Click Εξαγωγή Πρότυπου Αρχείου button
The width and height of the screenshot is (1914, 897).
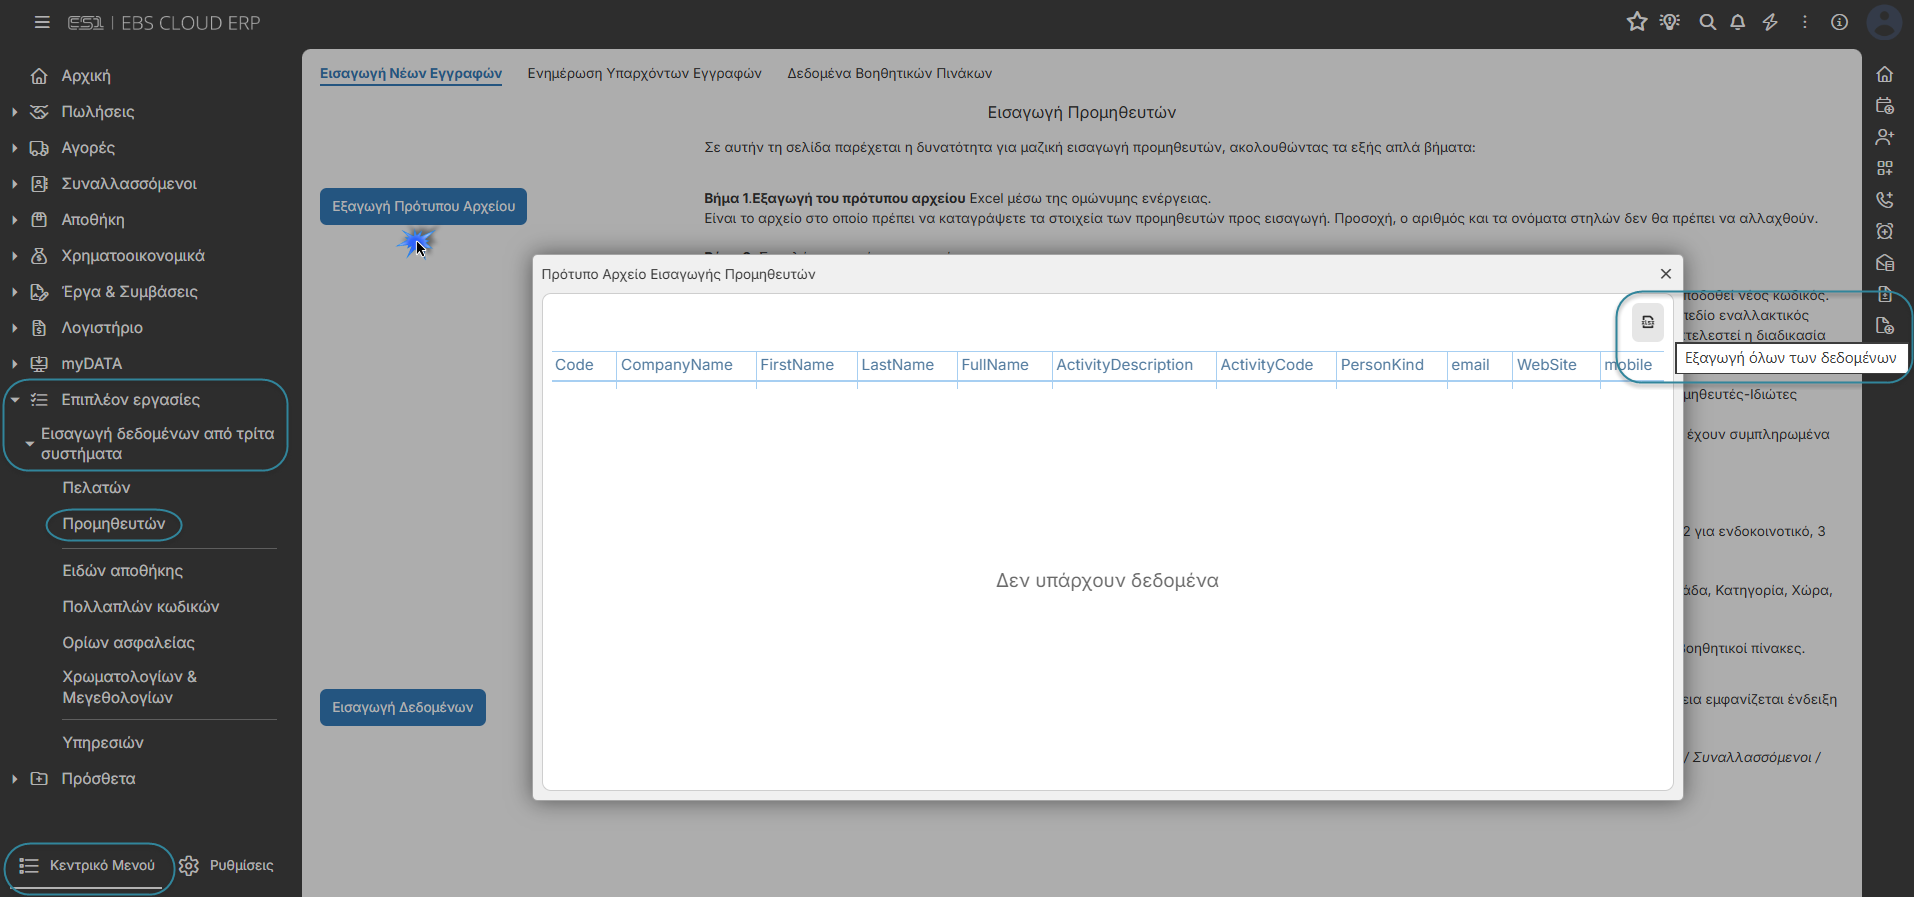[423, 207]
